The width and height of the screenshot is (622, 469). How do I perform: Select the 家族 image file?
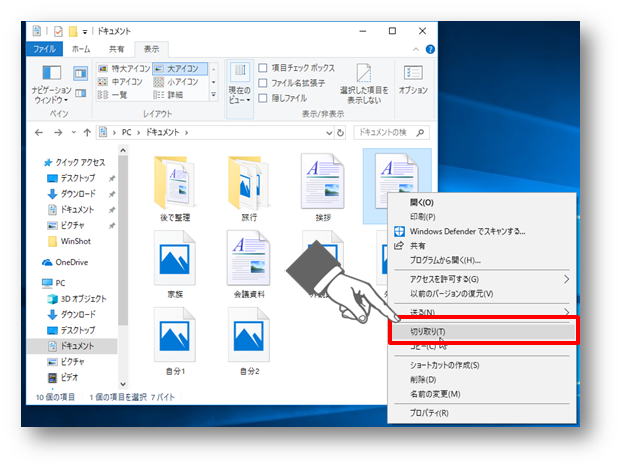[x=175, y=265]
